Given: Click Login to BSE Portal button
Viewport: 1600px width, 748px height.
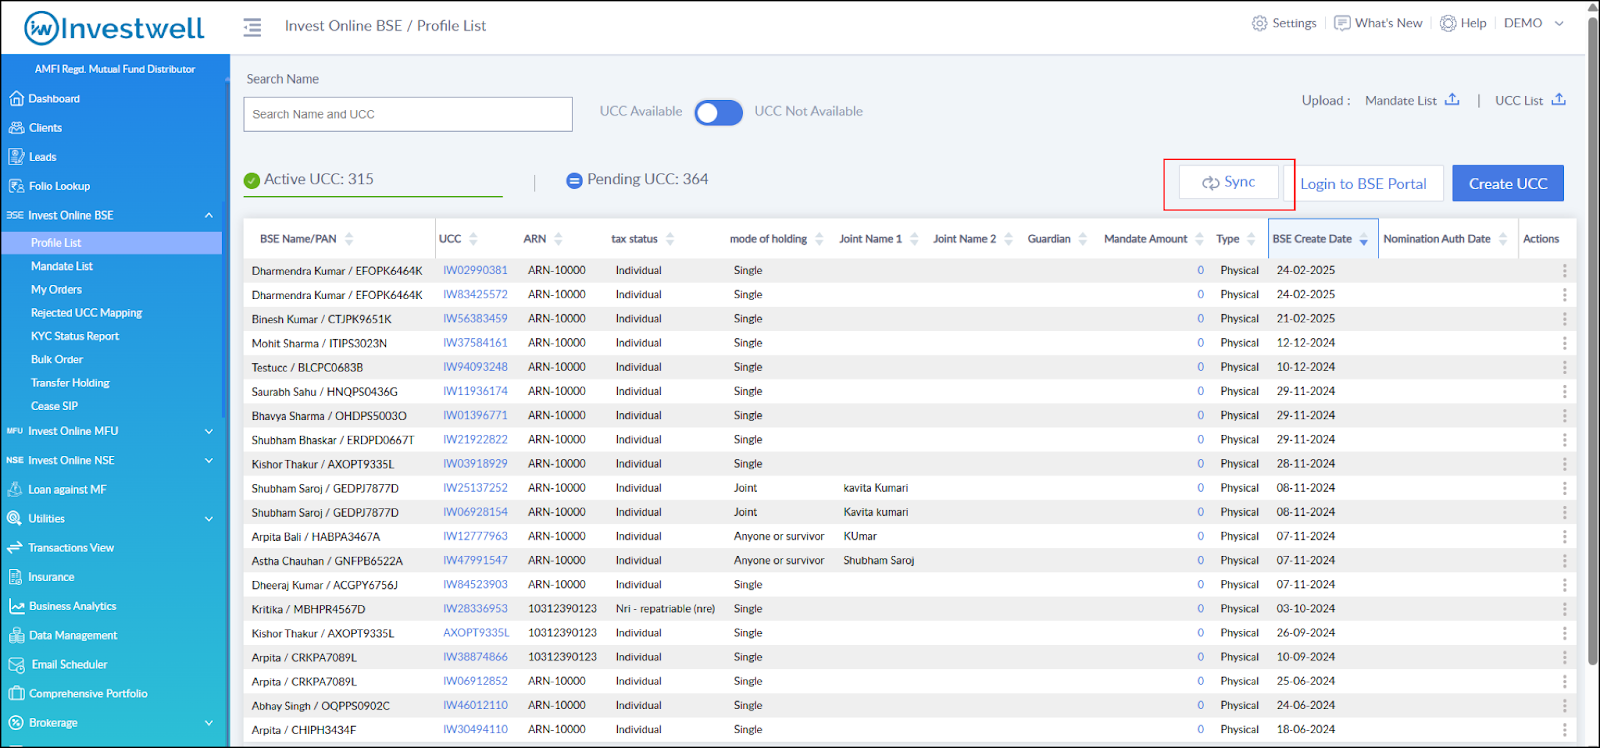Looking at the screenshot, I should pos(1363,184).
